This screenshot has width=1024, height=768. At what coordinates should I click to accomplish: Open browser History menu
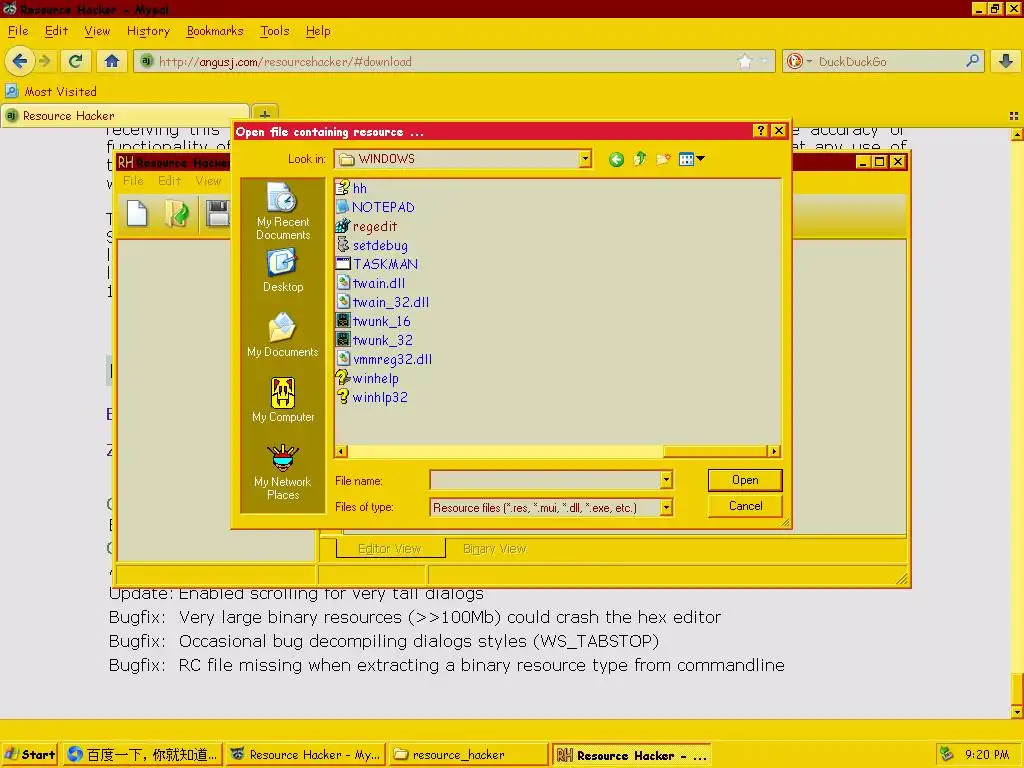[x=148, y=31]
